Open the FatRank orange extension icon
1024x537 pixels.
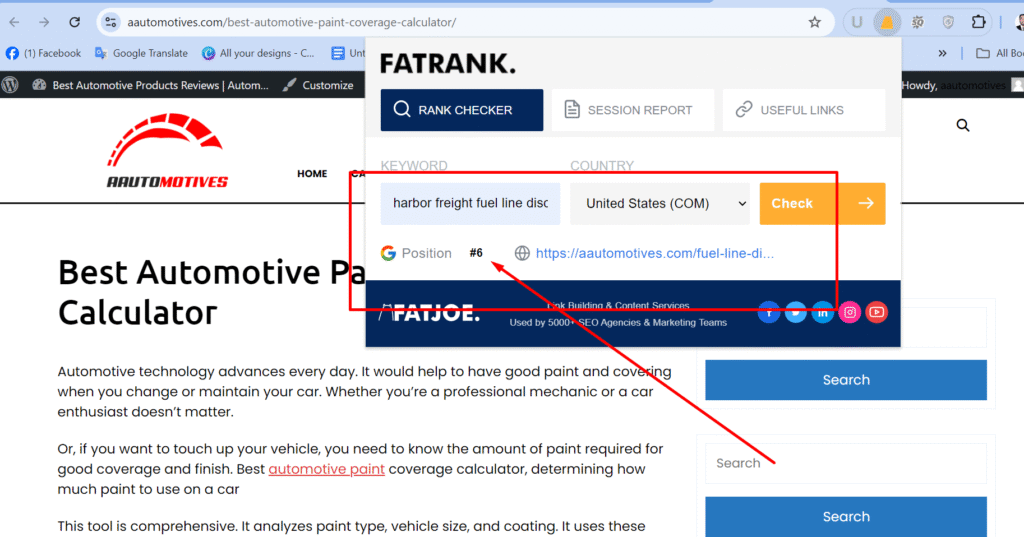(x=887, y=22)
